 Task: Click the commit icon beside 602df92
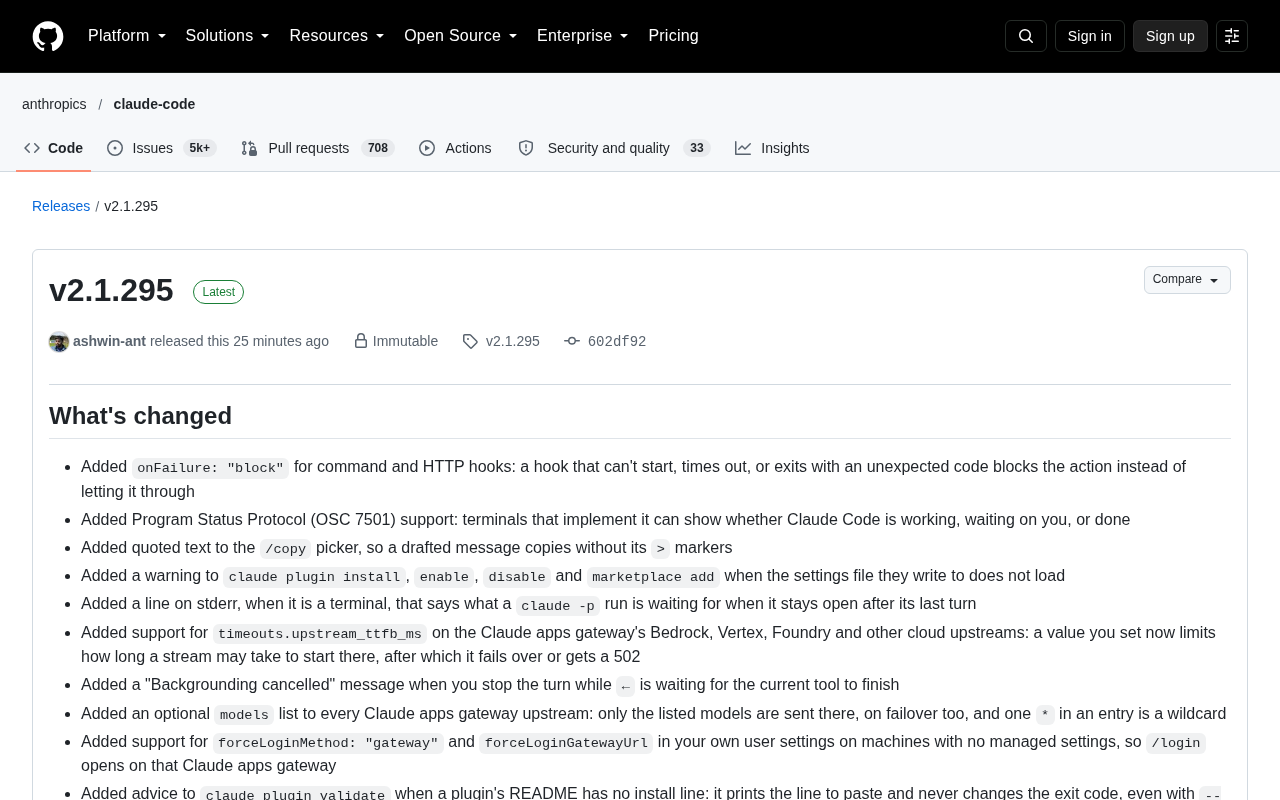click(572, 341)
